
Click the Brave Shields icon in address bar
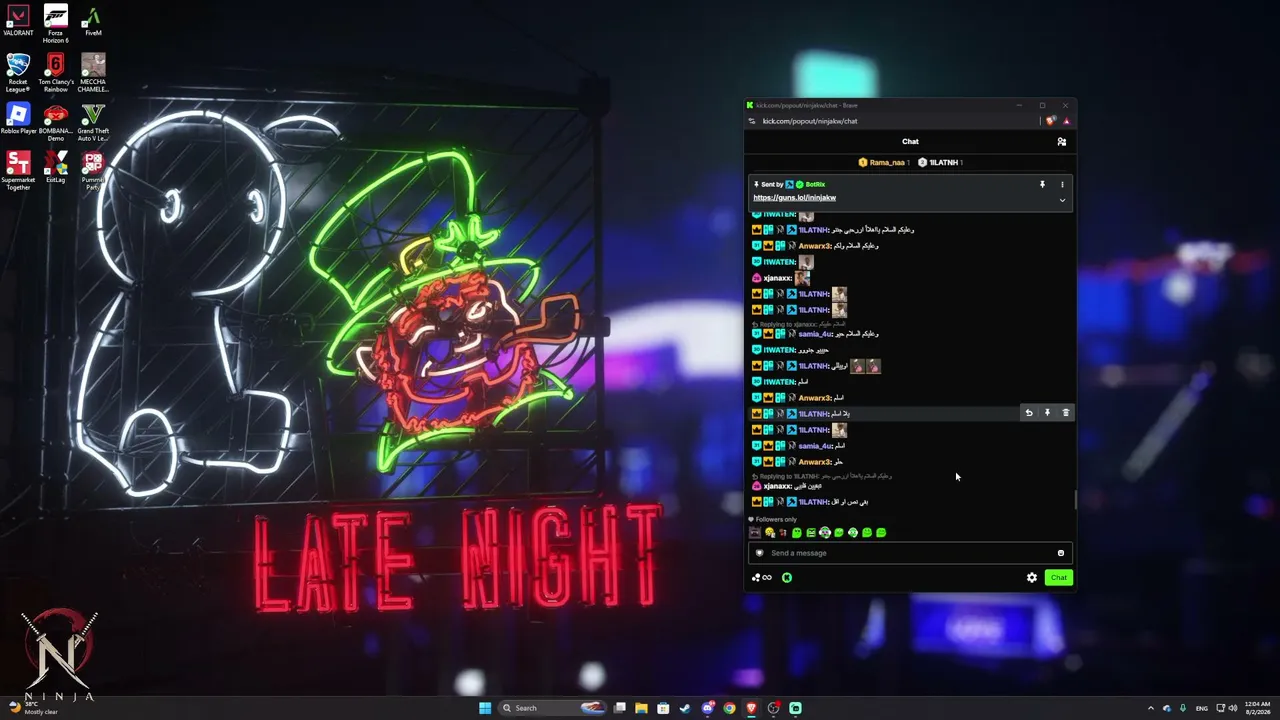point(1051,121)
